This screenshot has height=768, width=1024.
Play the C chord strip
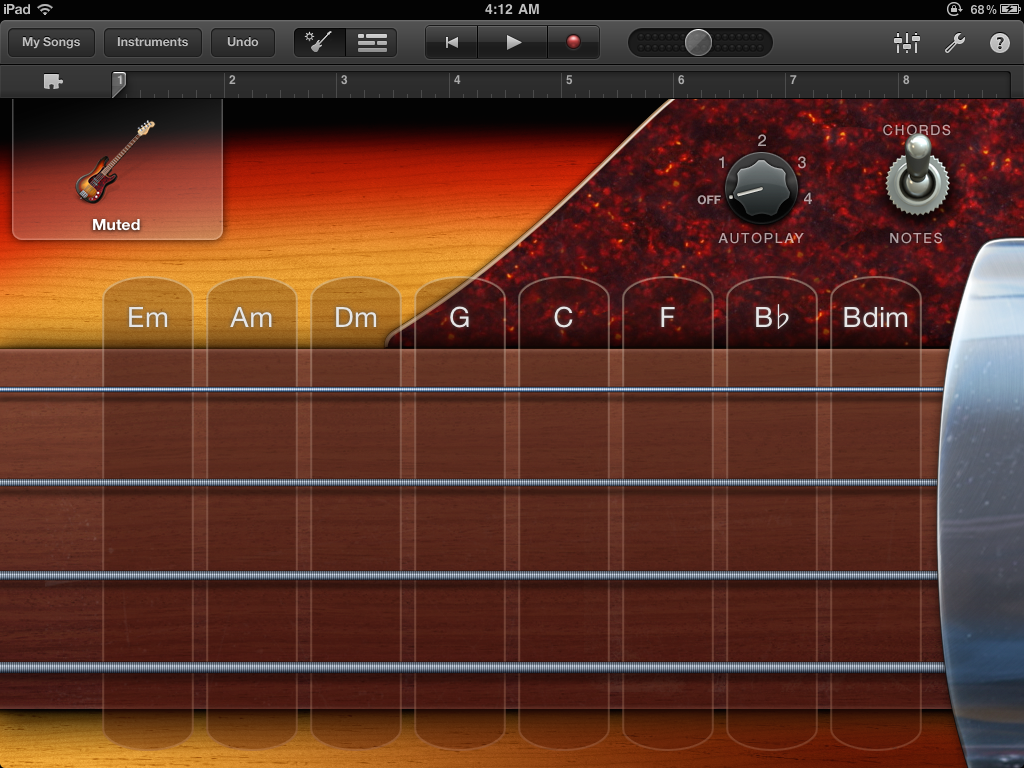tap(563, 513)
